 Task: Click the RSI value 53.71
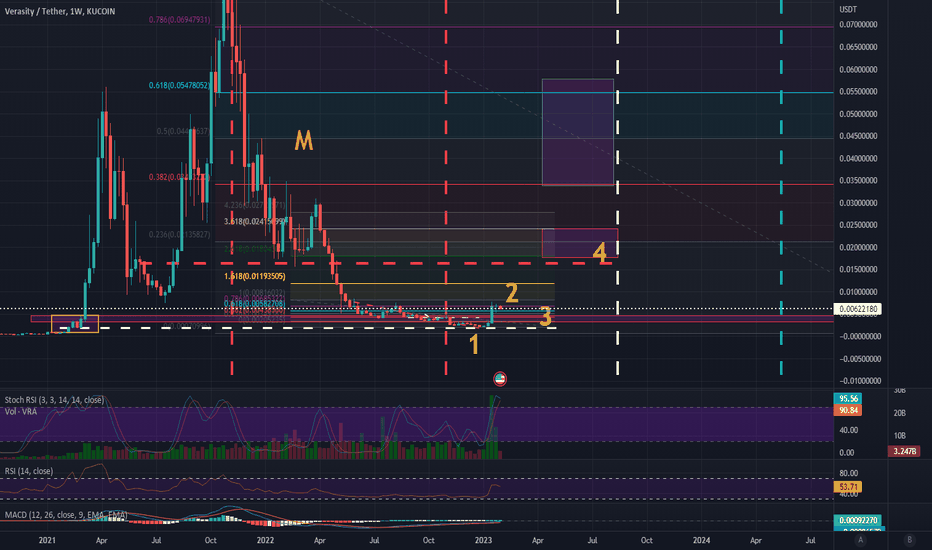pyautogui.click(x=848, y=487)
